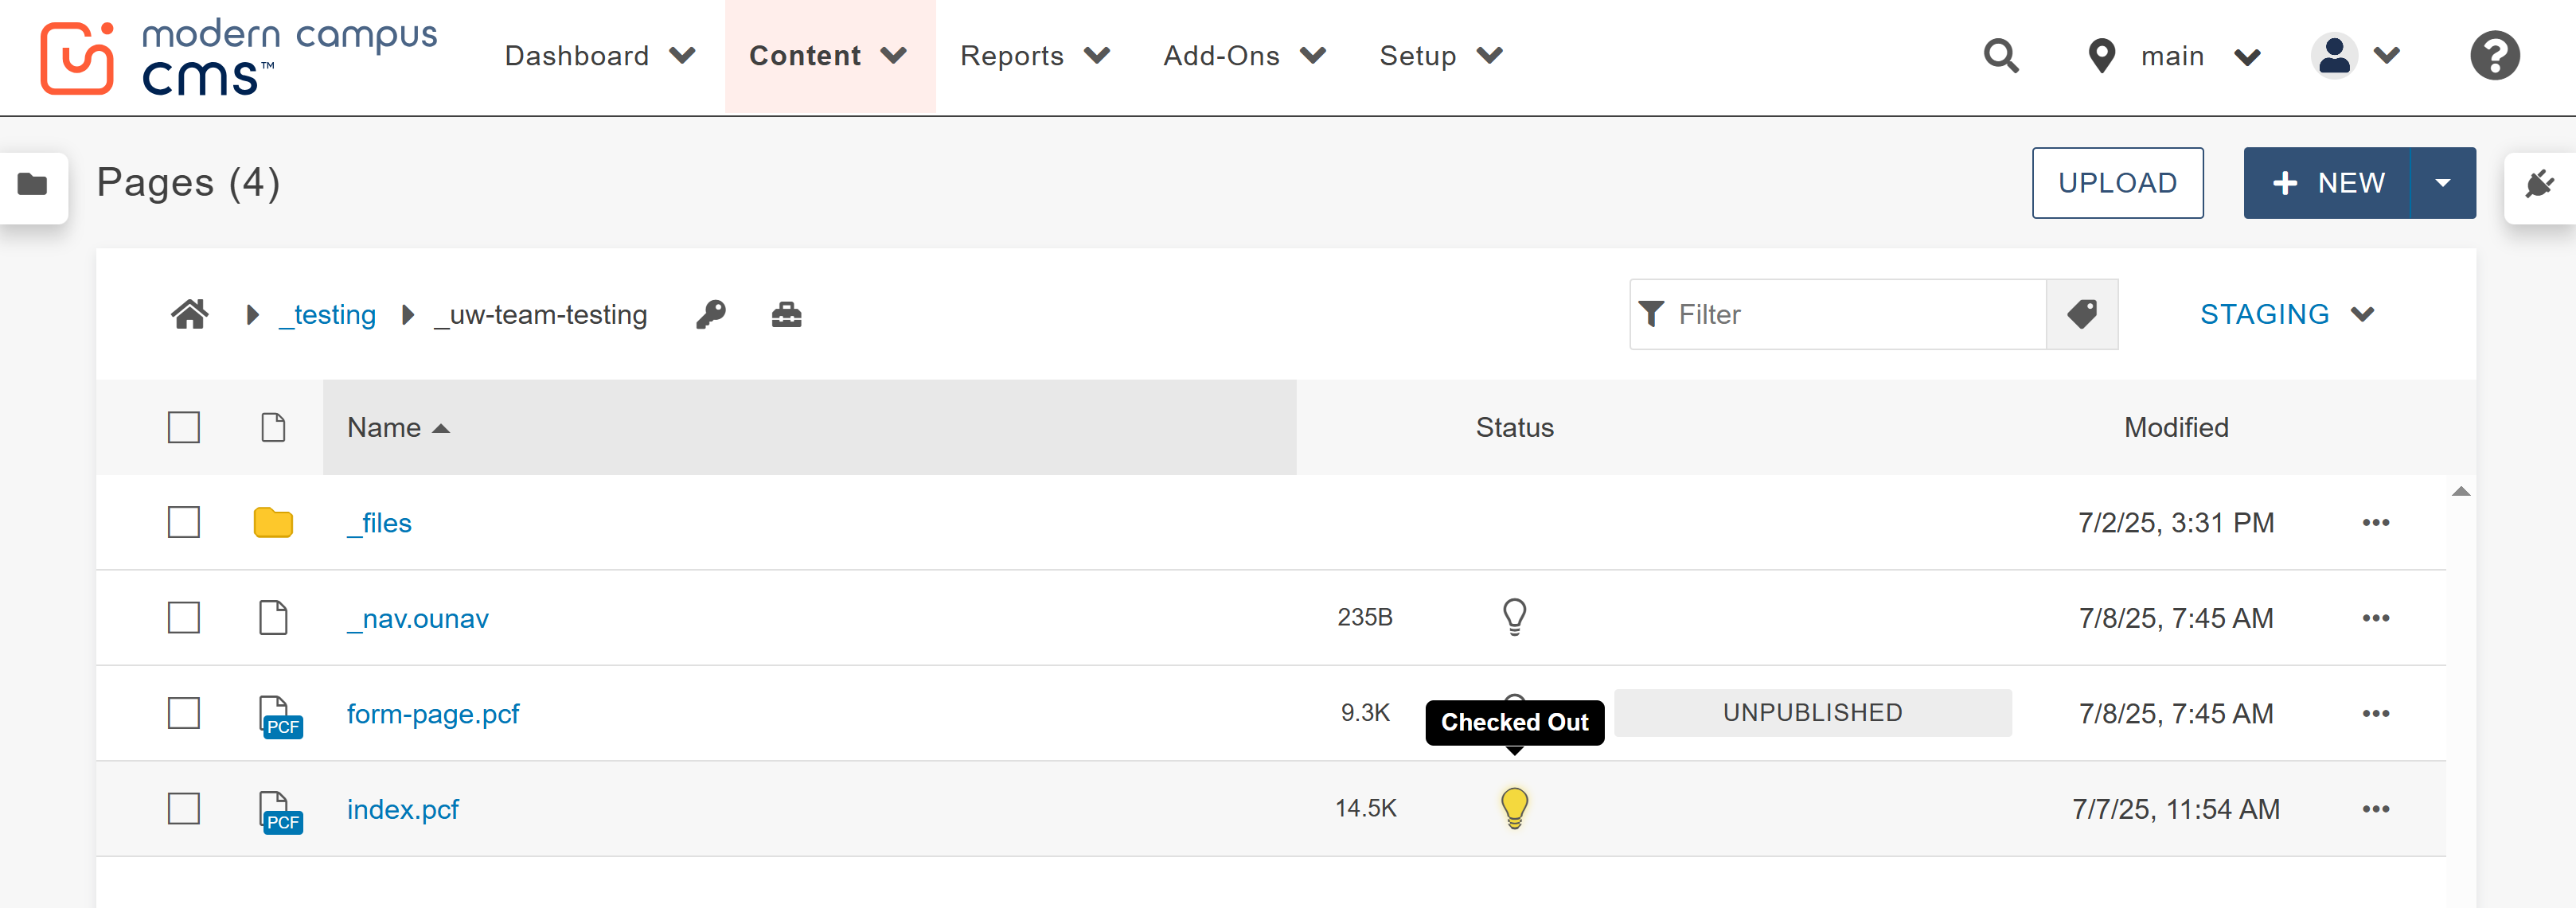This screenshot has width=2576, height=908.
Task: Click the location pin icon near main
Action: tap(2101, 56)
